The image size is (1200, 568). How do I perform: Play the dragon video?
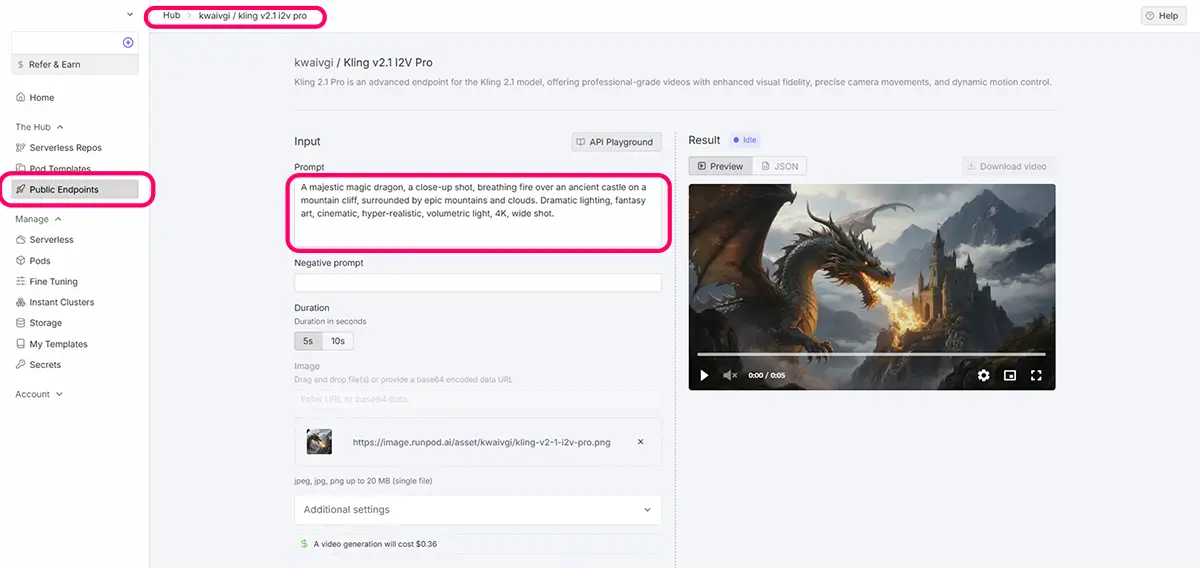pyautogui.click(x=704, y=375)
